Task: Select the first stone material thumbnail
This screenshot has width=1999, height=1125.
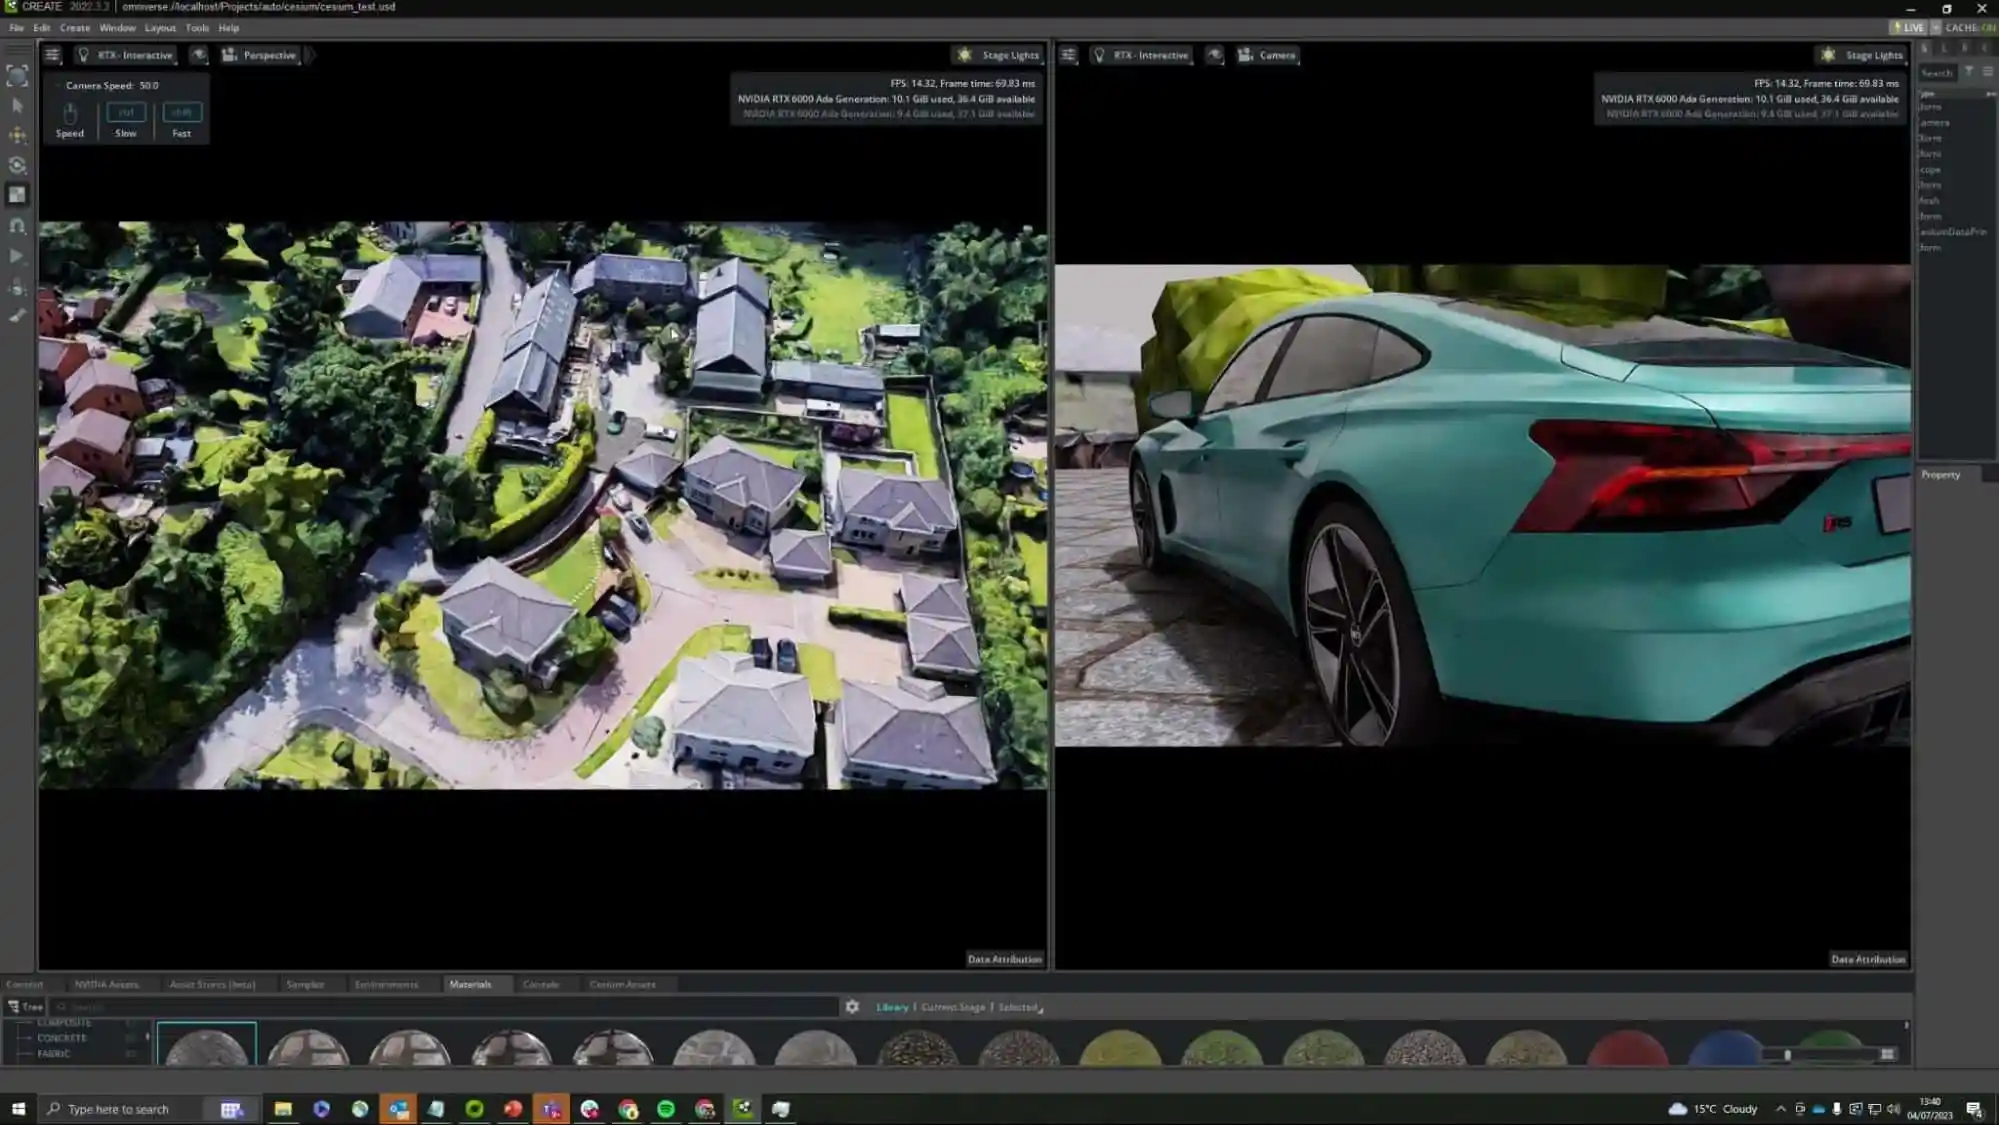Action: (207, 1045)
